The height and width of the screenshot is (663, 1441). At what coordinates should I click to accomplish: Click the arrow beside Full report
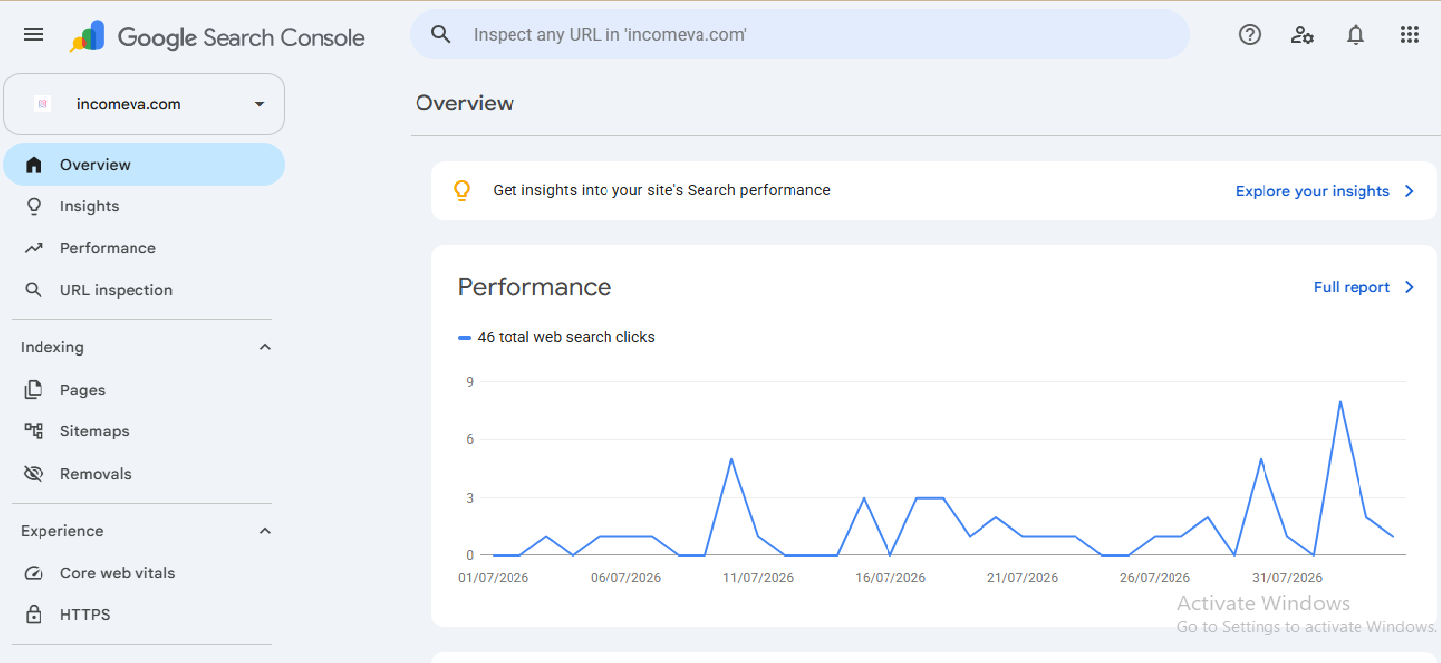pyautogui.click(x=1409, y=287)
